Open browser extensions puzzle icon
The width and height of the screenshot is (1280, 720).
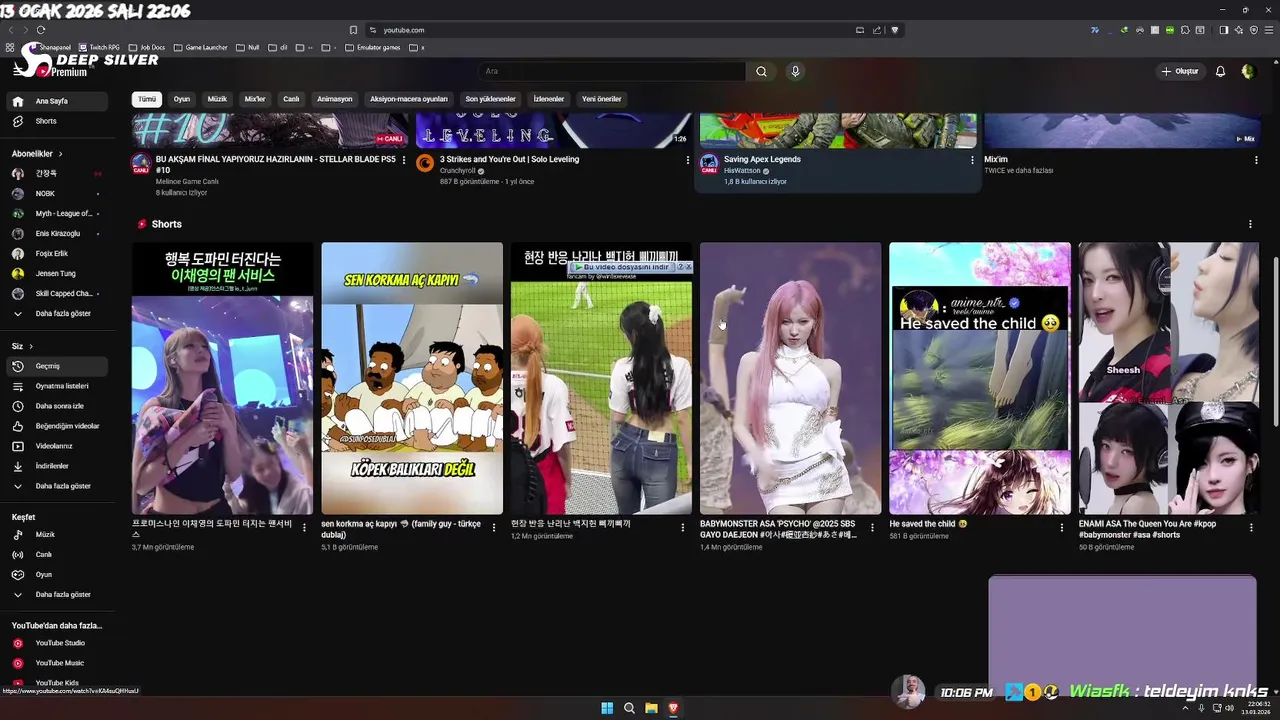(1185, 30)
